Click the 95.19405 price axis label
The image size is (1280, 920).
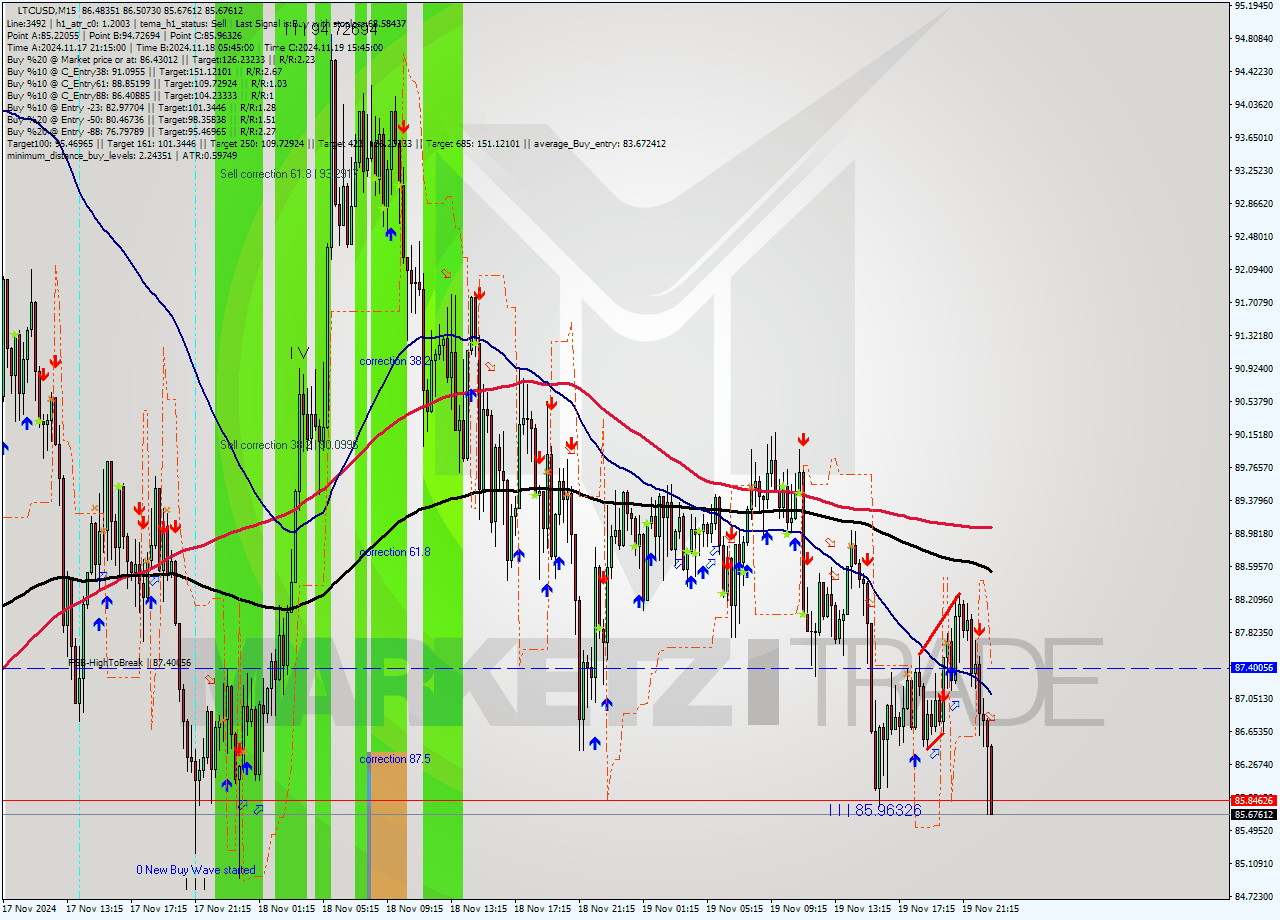(x=1254, y=5)
